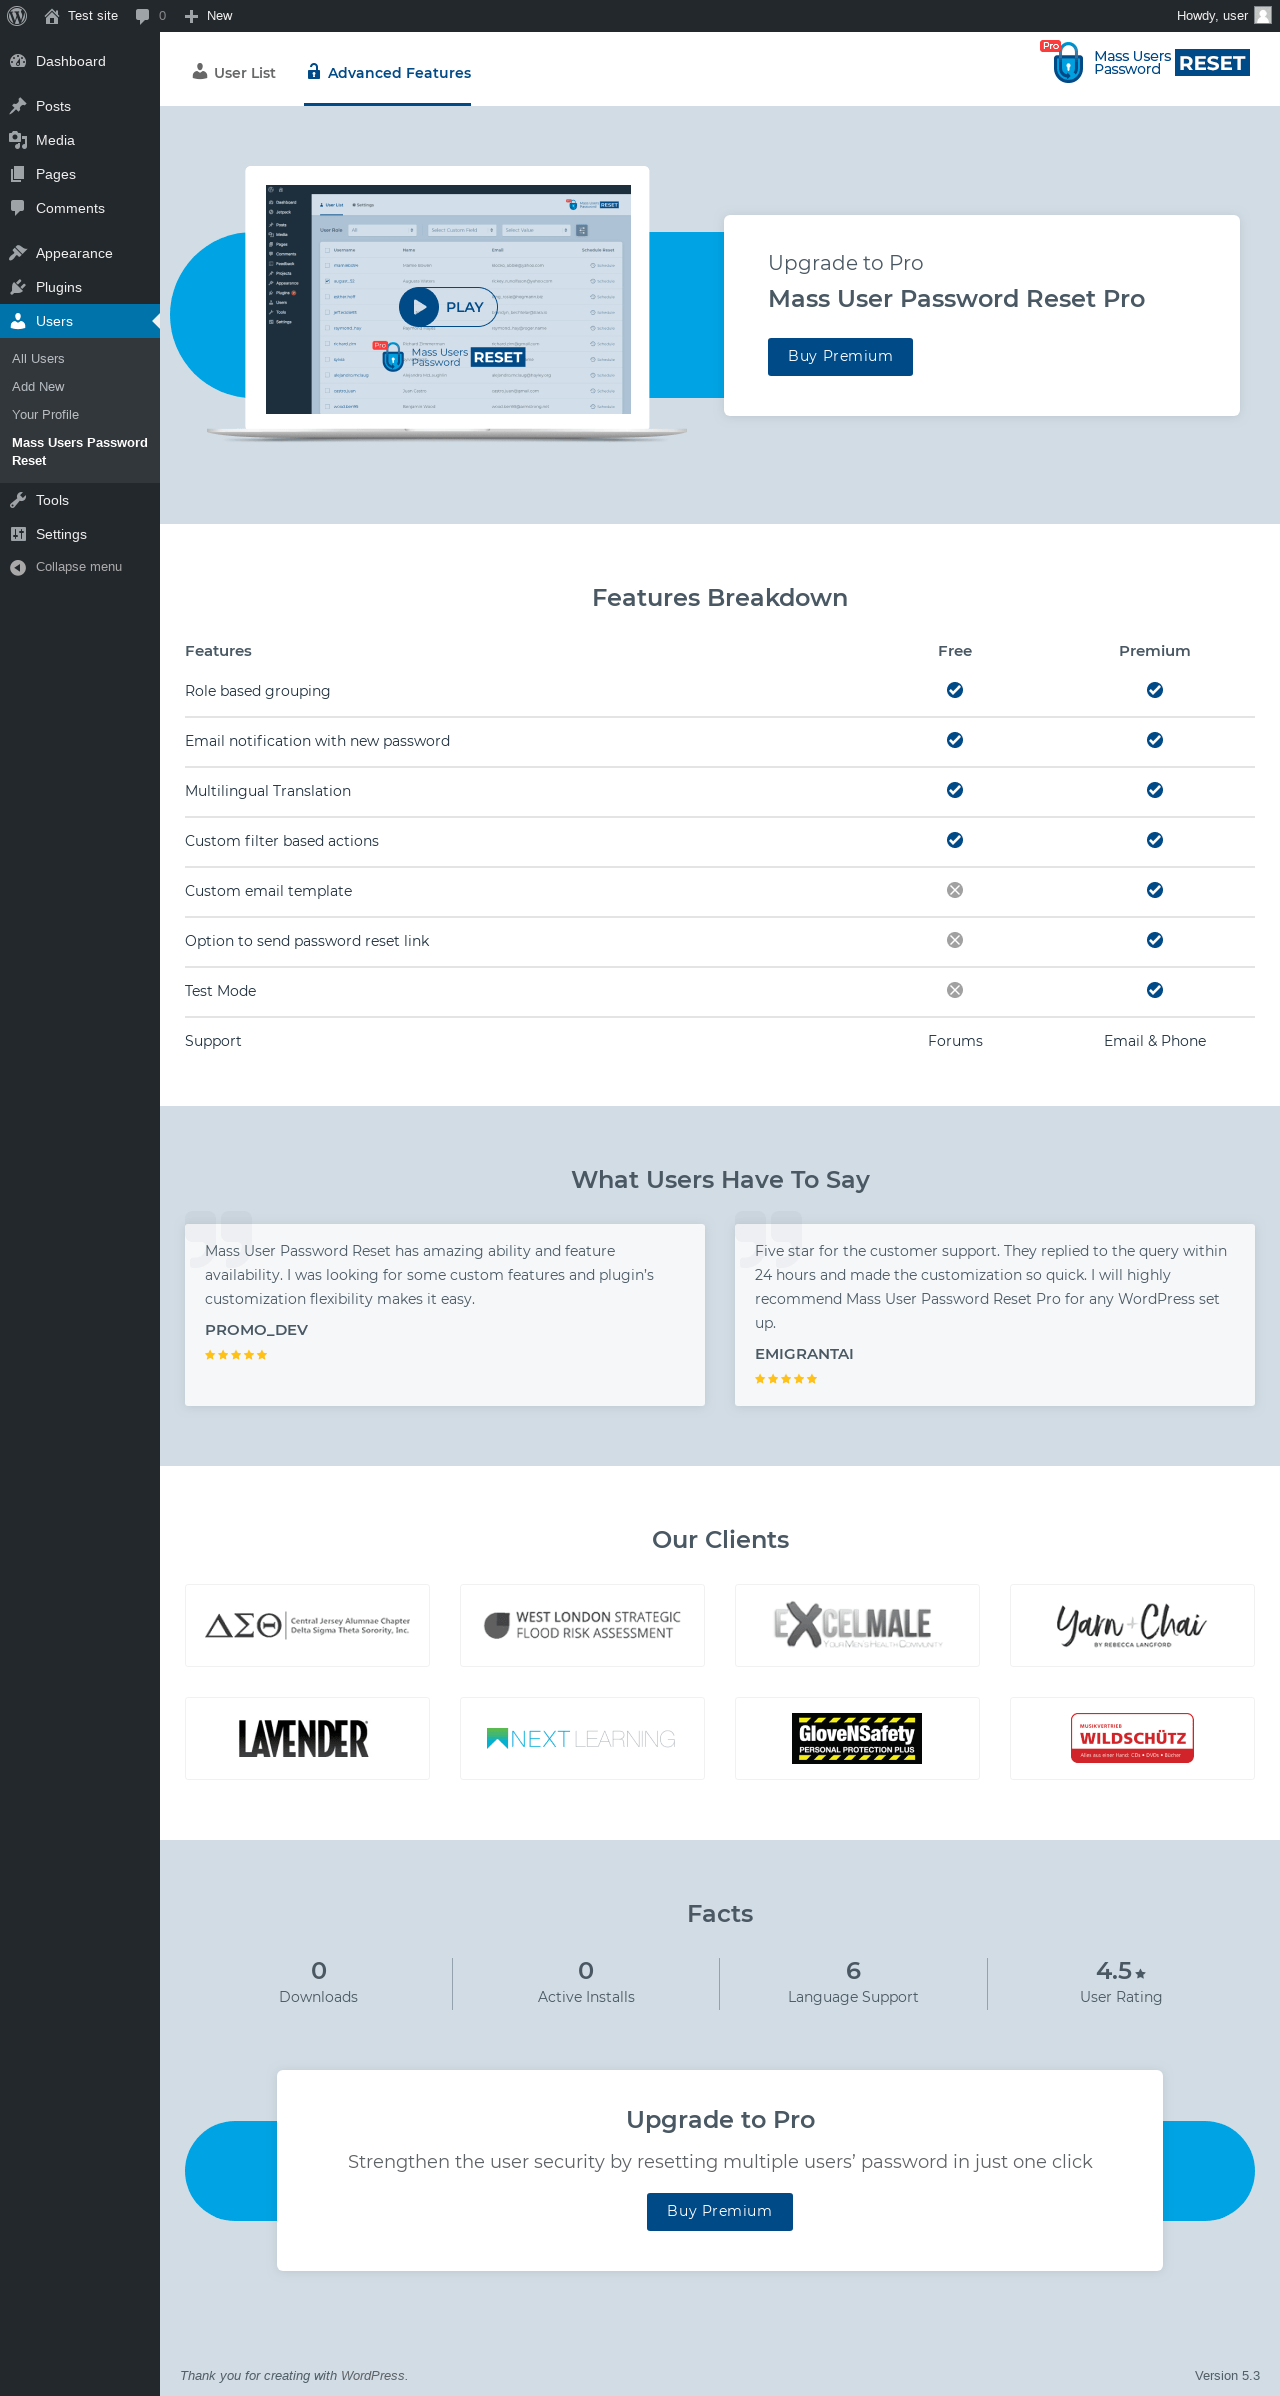Click the Settings sliders icon
This screenshot has height=2396, width=1280.
coord(18,534)
